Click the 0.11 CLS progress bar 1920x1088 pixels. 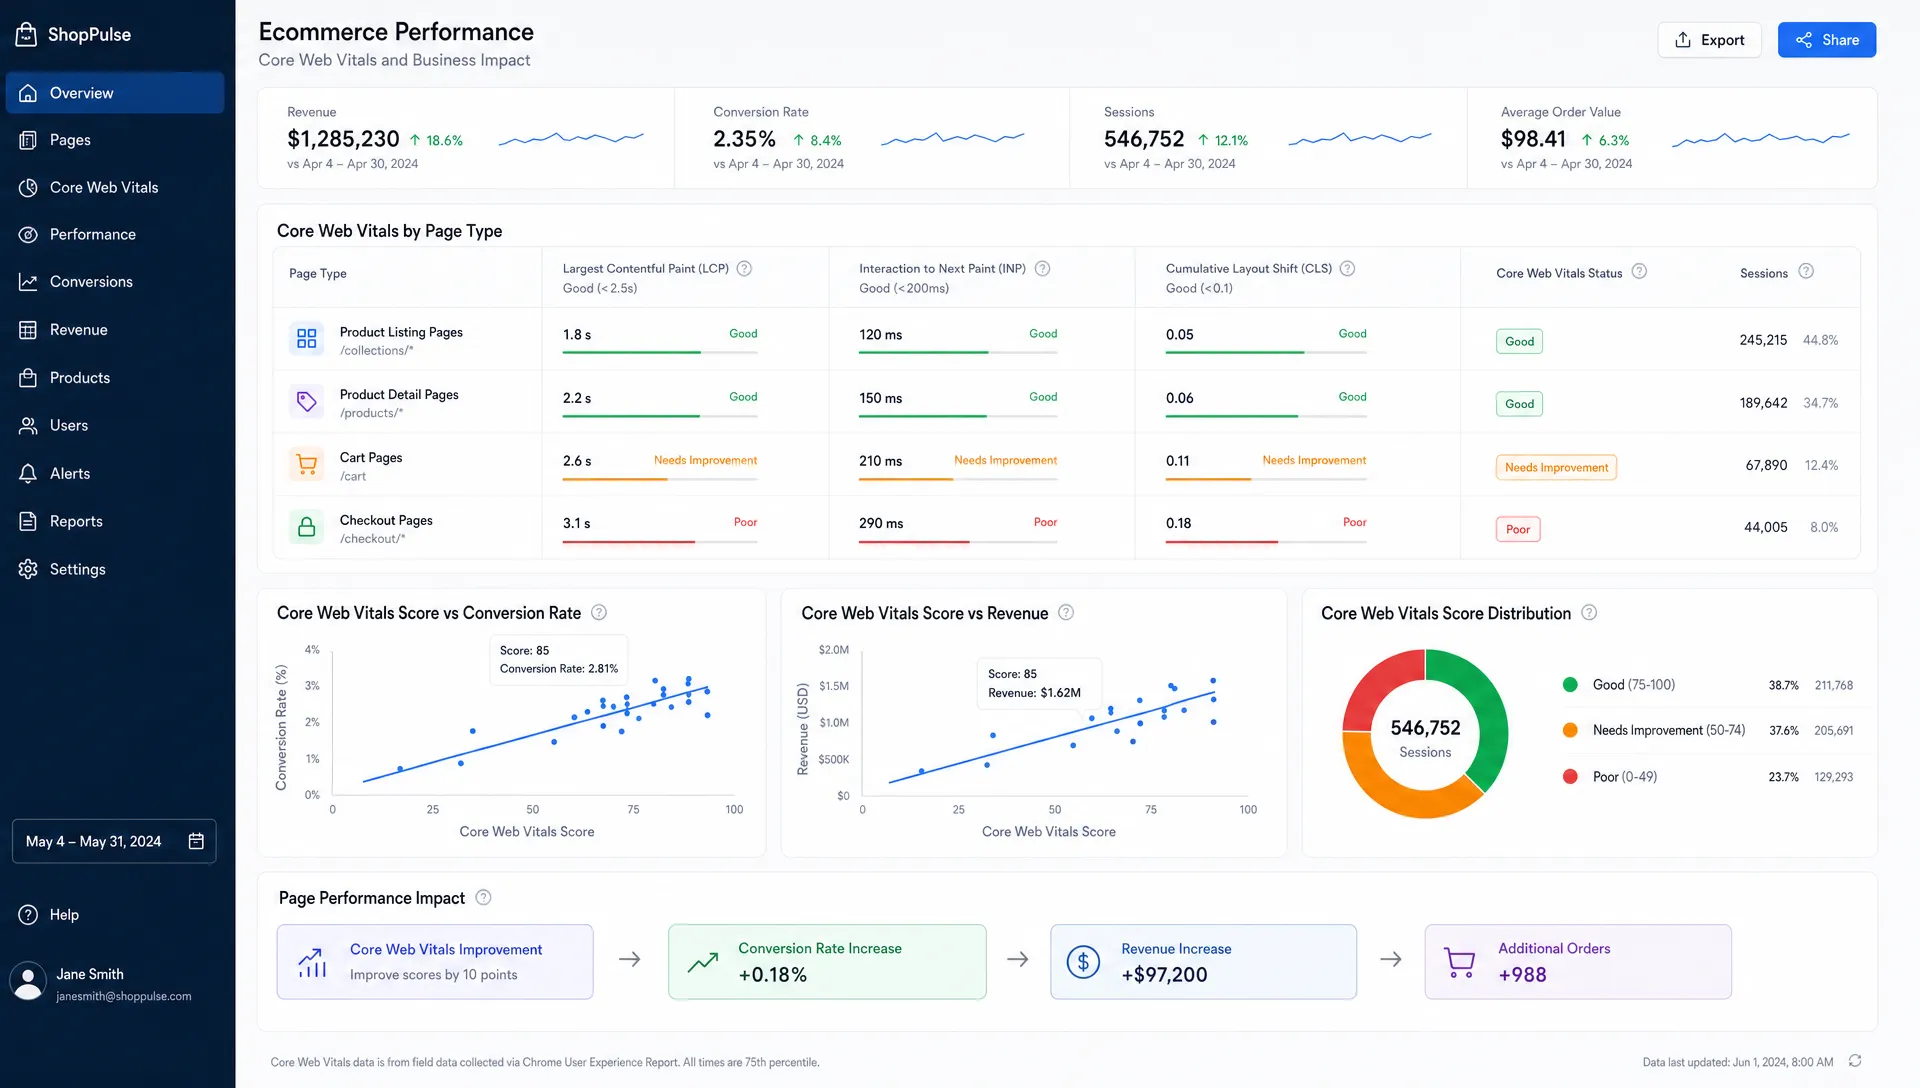click(1266, 479)
